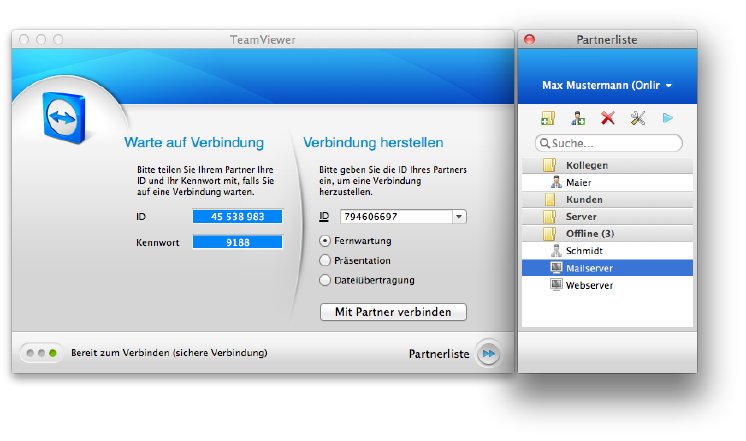This screenshot has height=441, width=746.
Task: Select Maier in the partner list
Action: (607, 183)
